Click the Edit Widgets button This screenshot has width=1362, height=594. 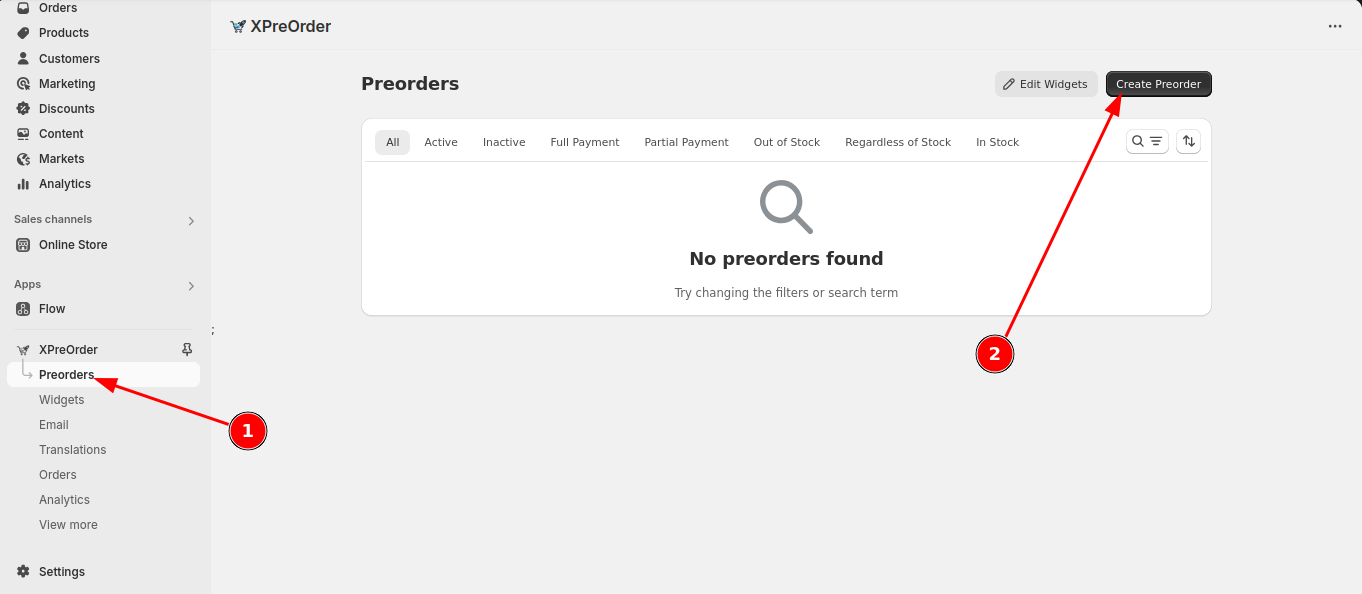pyautogui.click(x=1046, y=84)
